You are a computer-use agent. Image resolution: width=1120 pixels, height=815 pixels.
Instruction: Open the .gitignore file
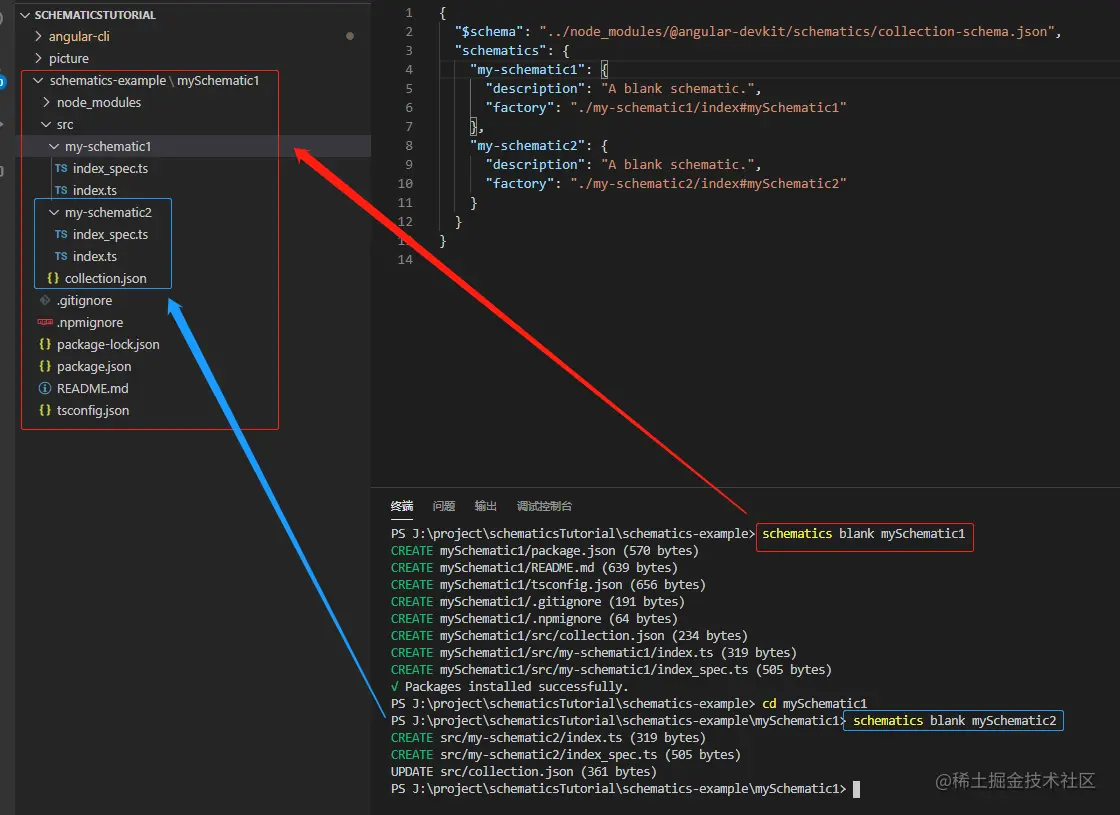coord(84,301)
